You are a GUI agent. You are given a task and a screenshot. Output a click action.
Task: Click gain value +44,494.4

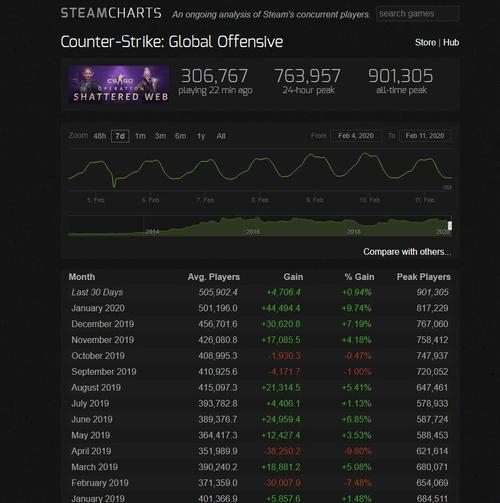click(x=281, y=308)
